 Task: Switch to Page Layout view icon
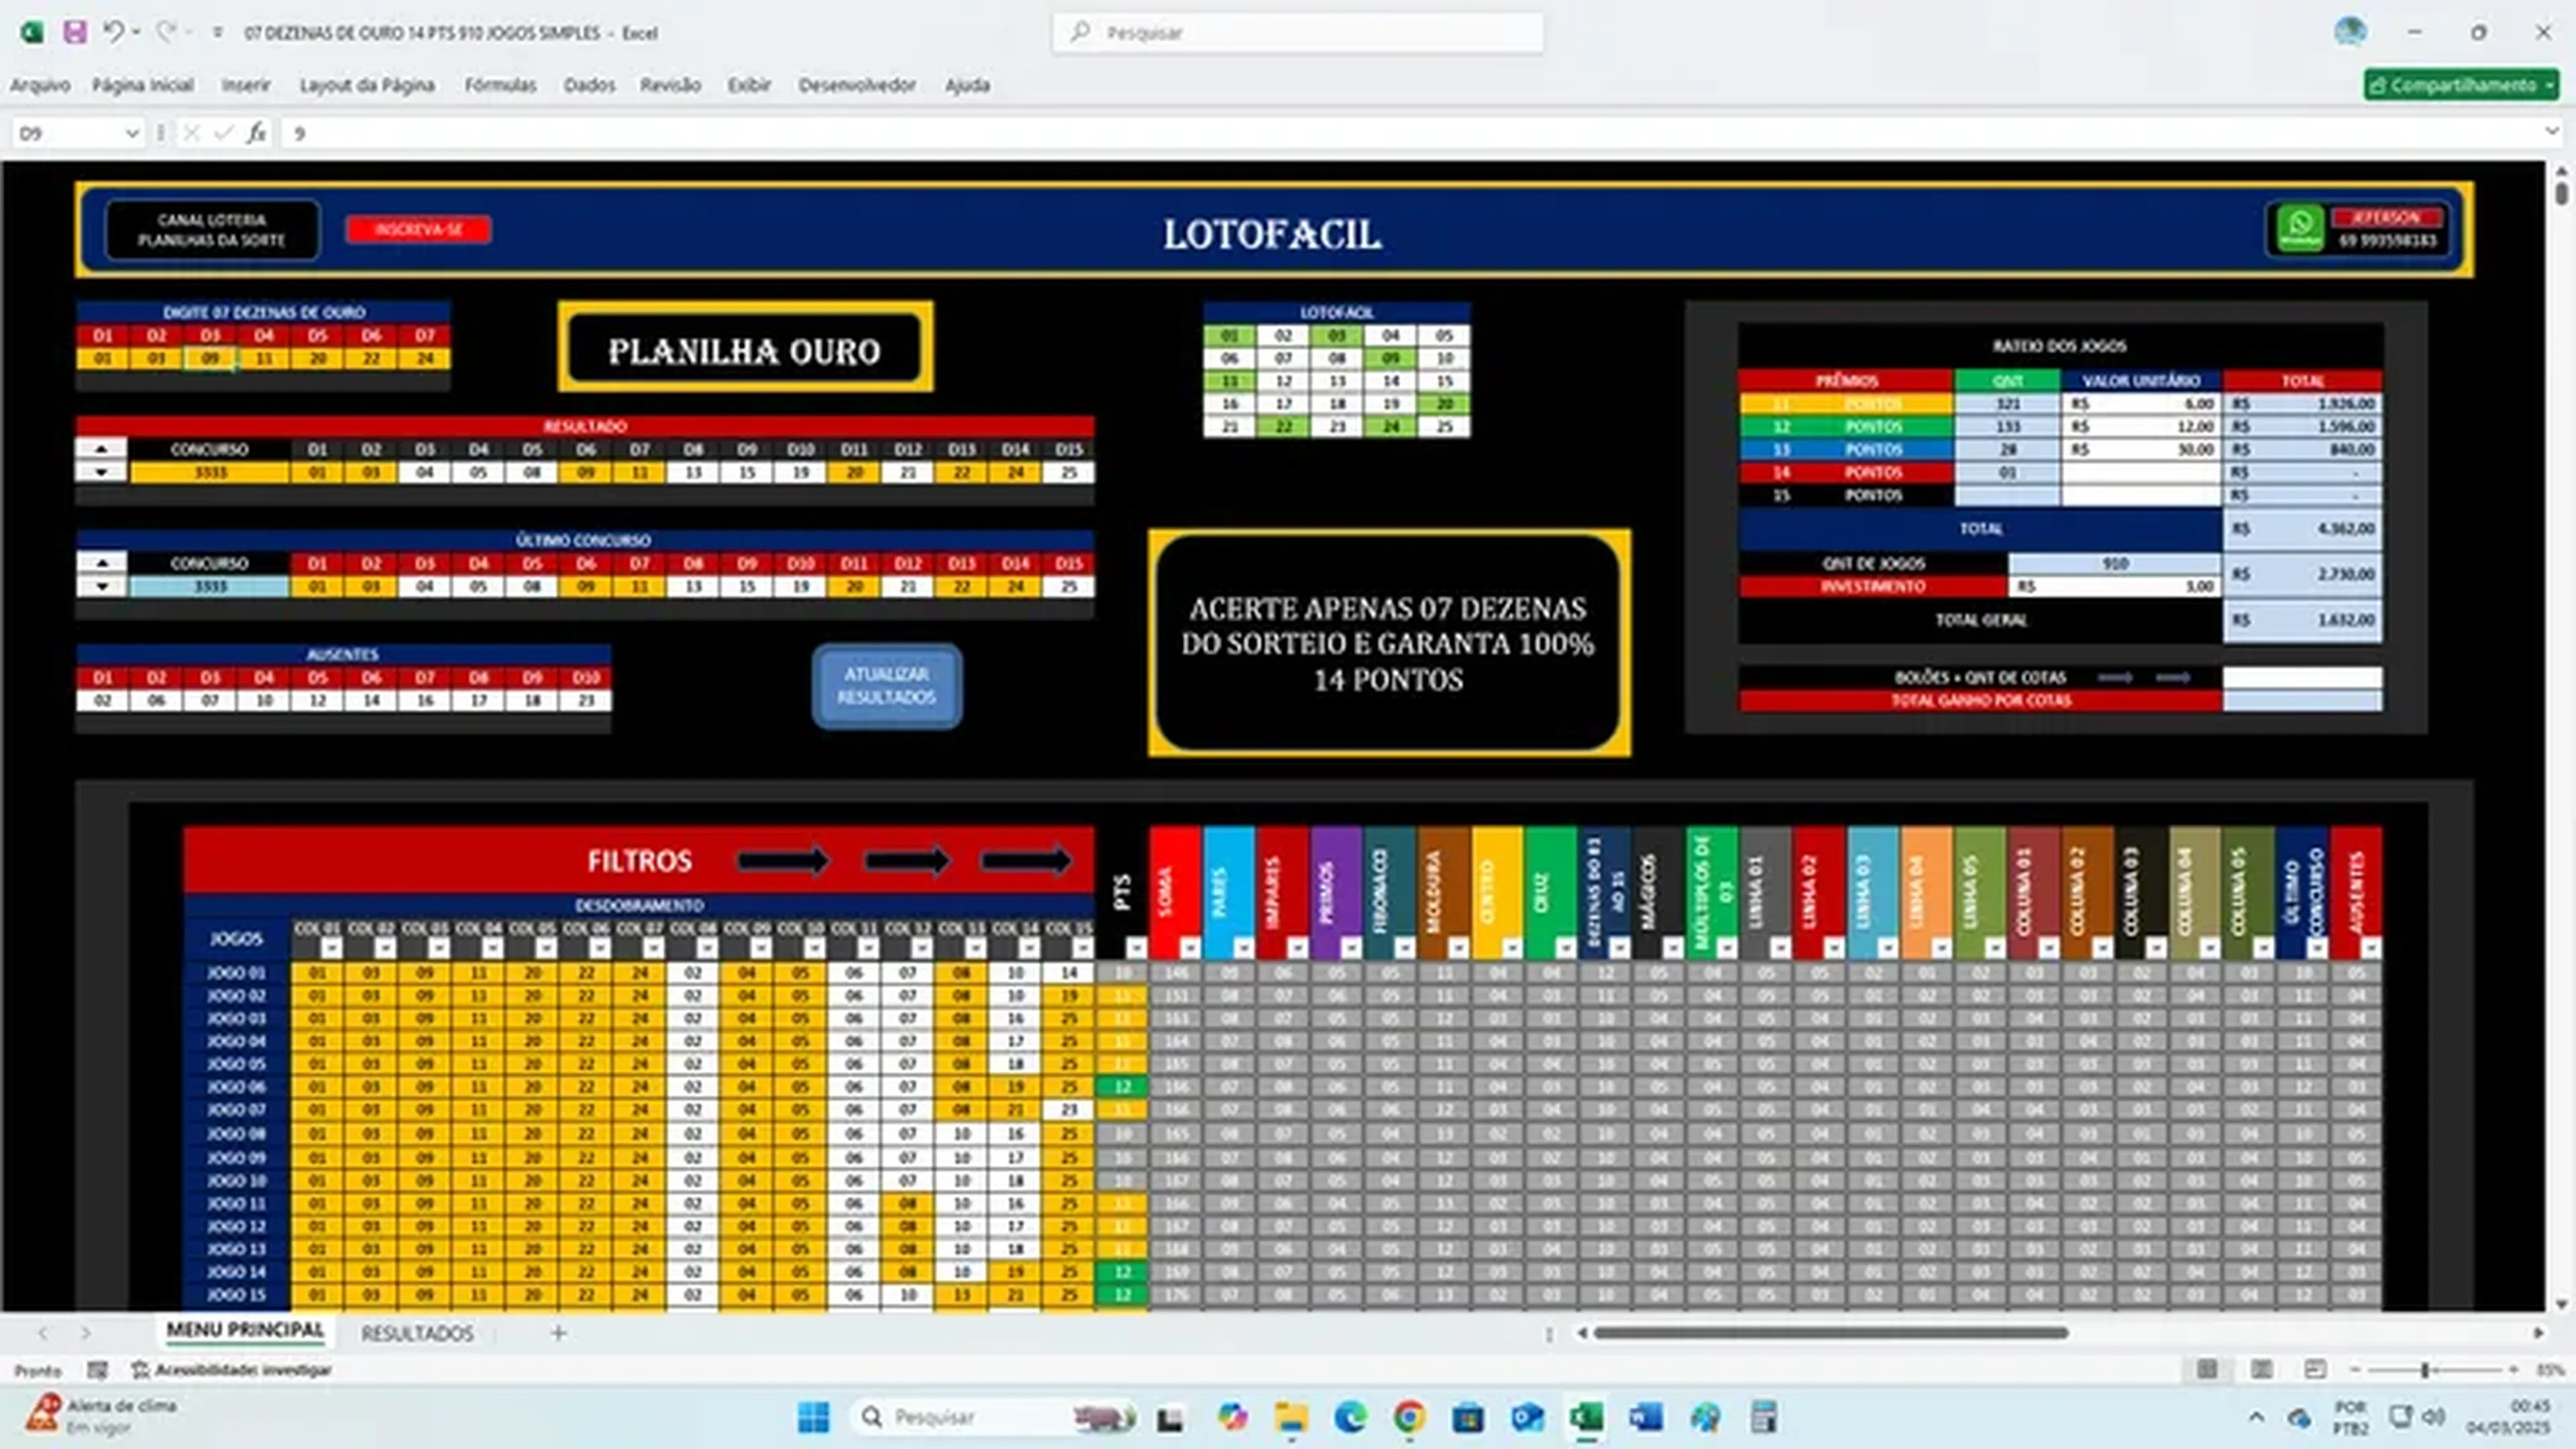(x=2261, y=1369)
